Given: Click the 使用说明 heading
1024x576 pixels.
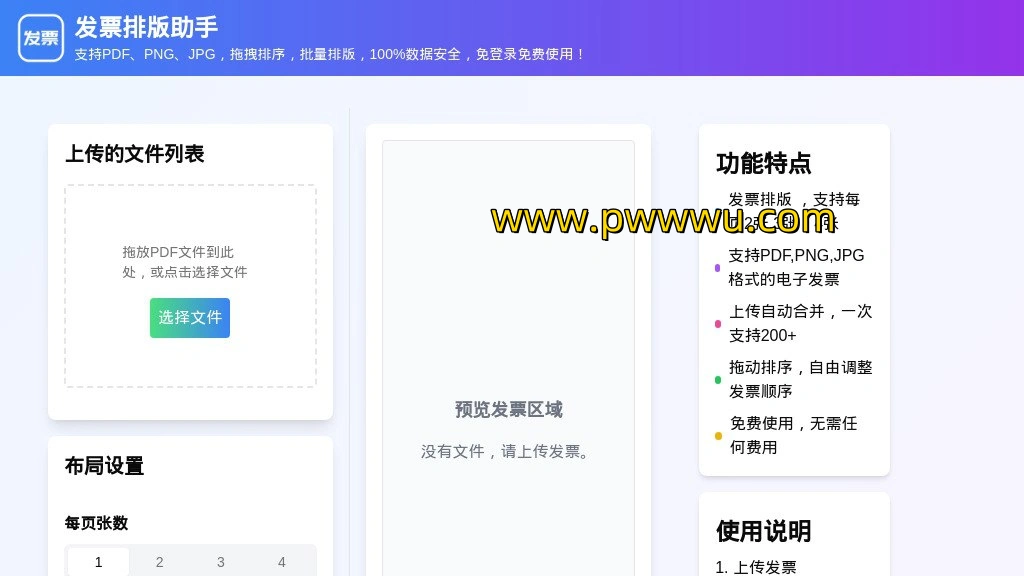Looking at the screenshot, I should coord(763,531).
